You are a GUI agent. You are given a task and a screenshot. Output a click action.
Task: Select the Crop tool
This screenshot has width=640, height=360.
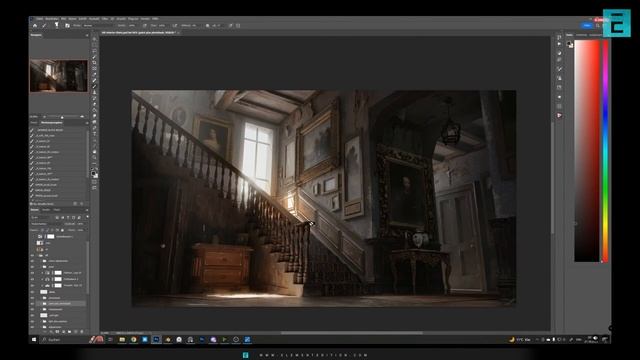pyautogui.click(x=94, y=62)
